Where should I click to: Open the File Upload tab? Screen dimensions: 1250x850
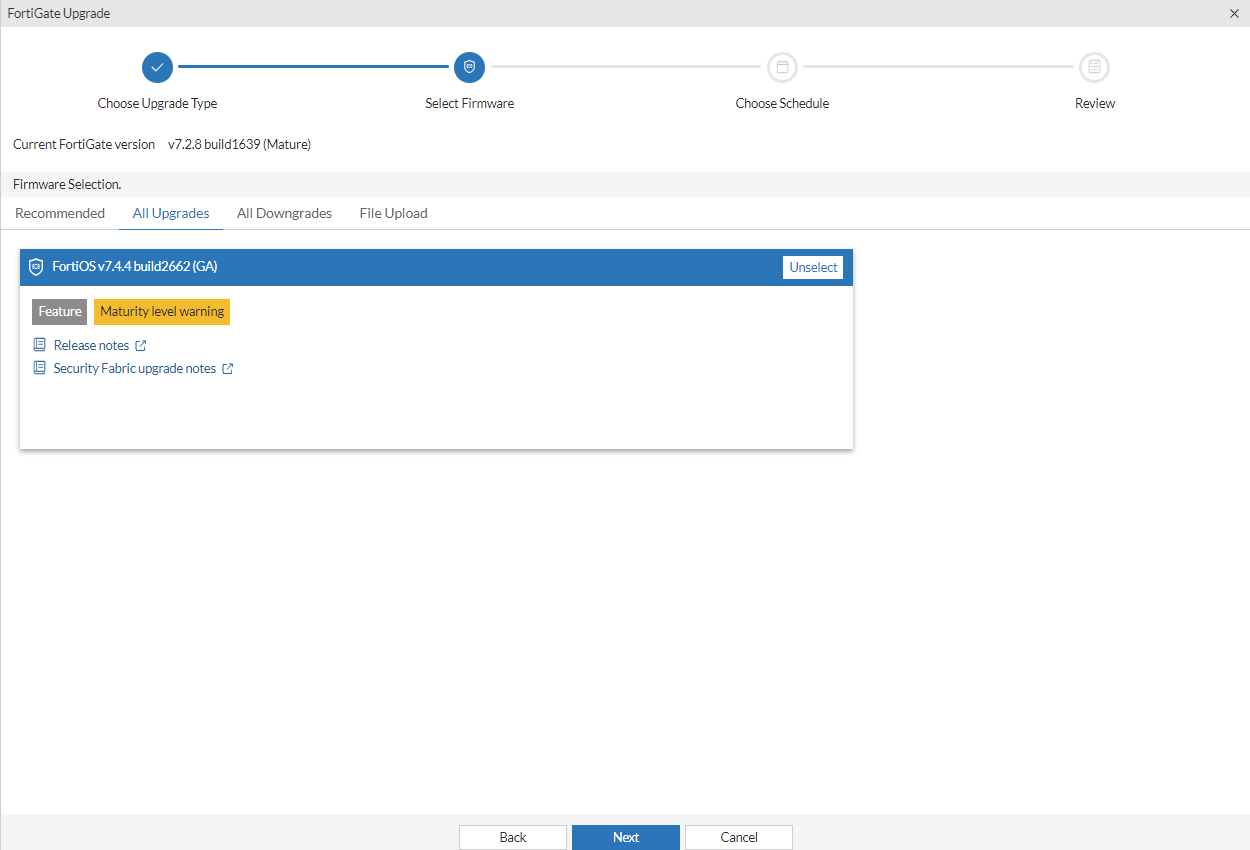click(393, 213)
